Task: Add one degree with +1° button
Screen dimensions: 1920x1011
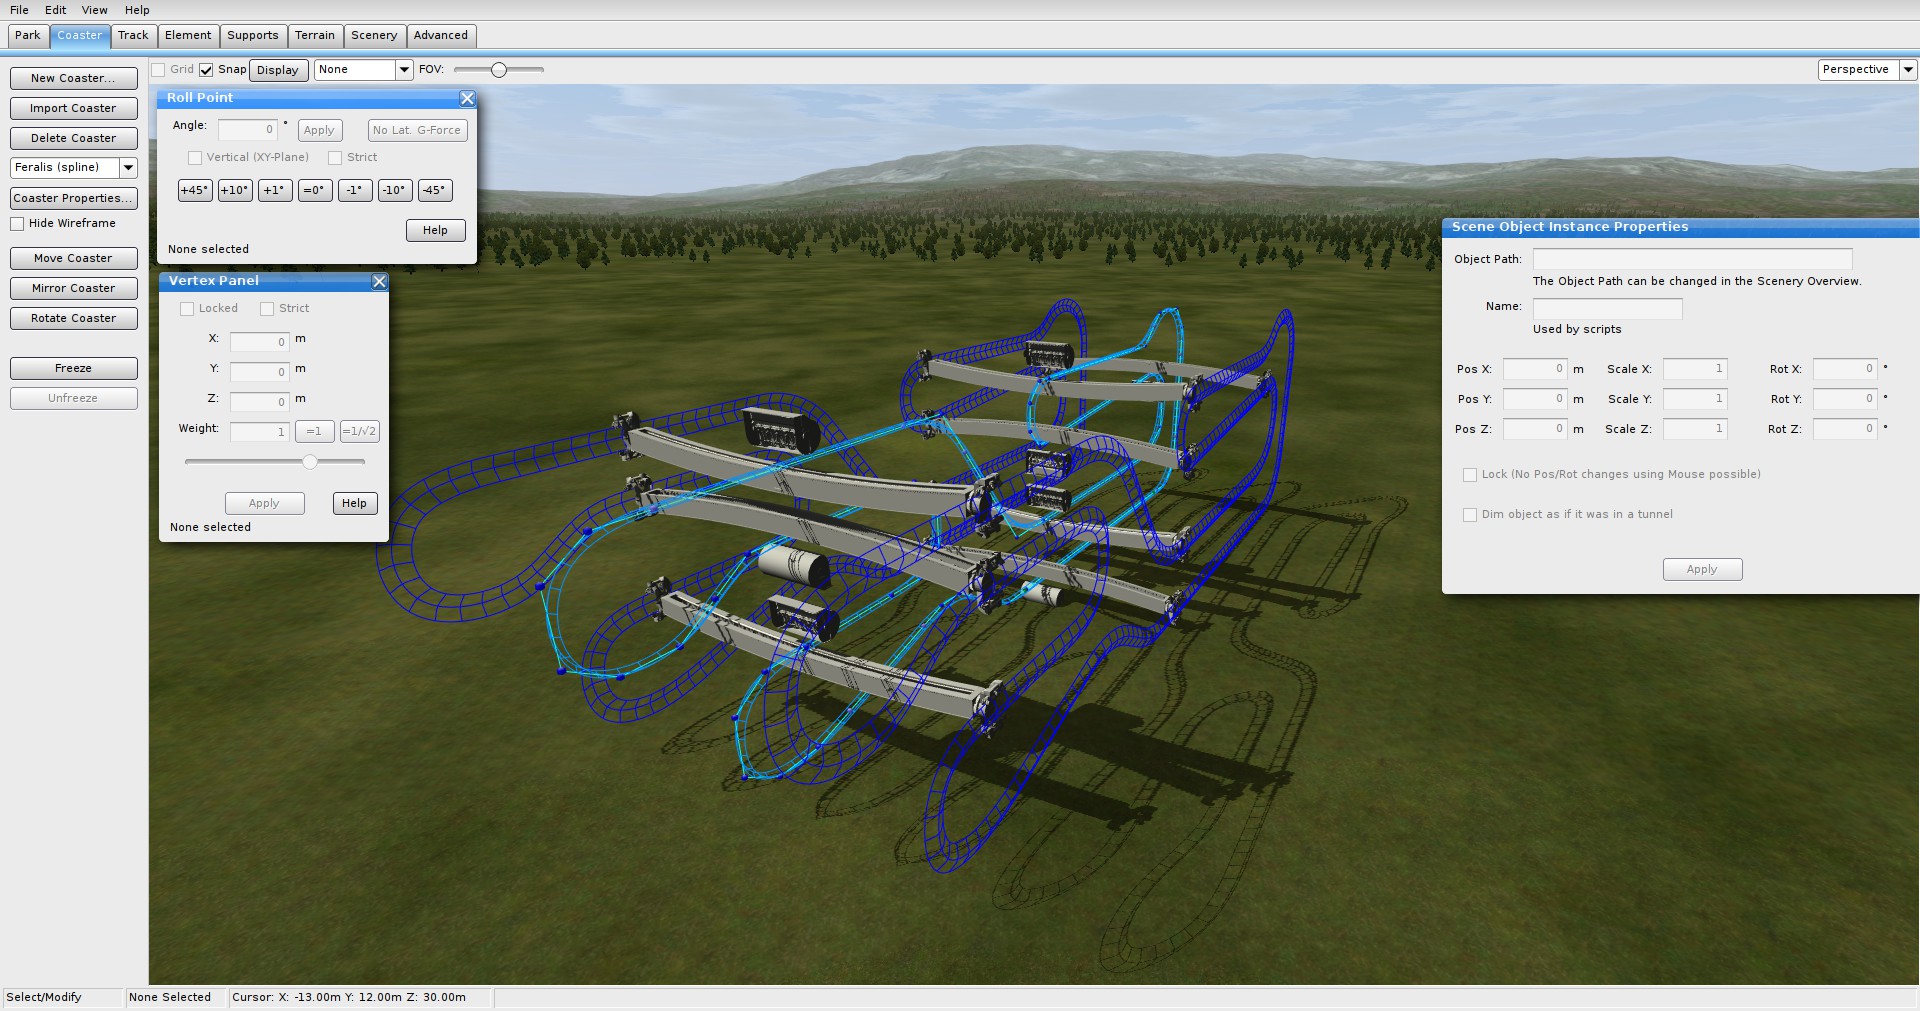Action: coord(275,190)
